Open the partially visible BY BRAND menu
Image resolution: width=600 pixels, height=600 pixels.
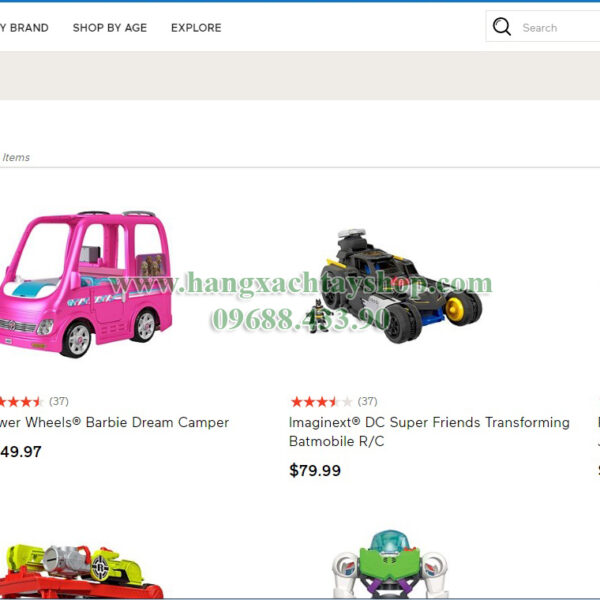point(24,28)
